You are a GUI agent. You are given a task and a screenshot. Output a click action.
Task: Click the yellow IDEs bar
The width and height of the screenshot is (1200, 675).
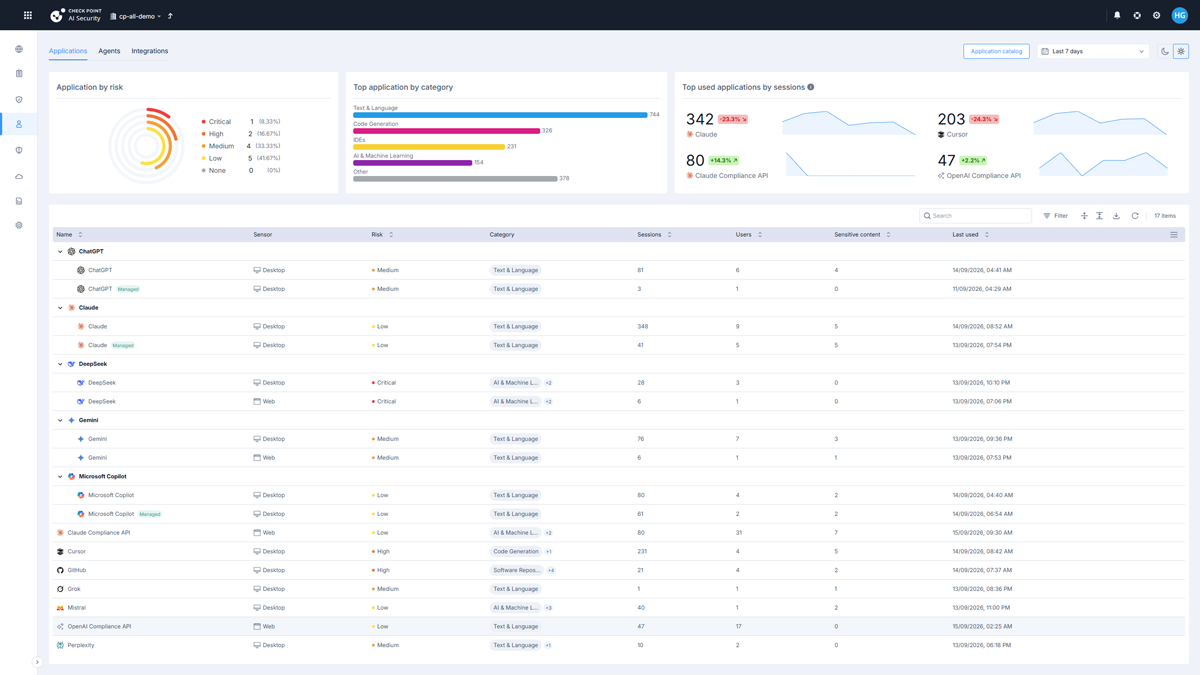pyautogui.click(x=429, y=147)
